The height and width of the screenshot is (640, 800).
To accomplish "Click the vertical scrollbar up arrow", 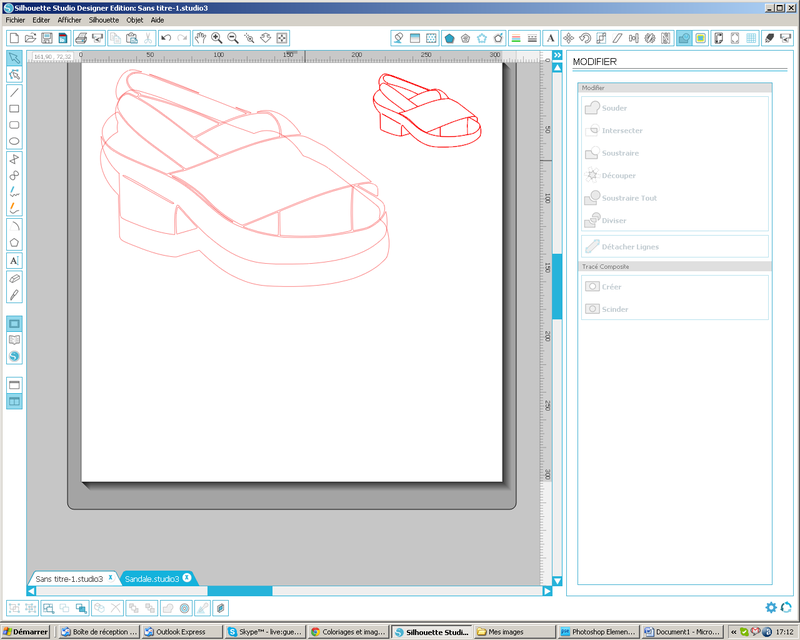I will [557, 68].
